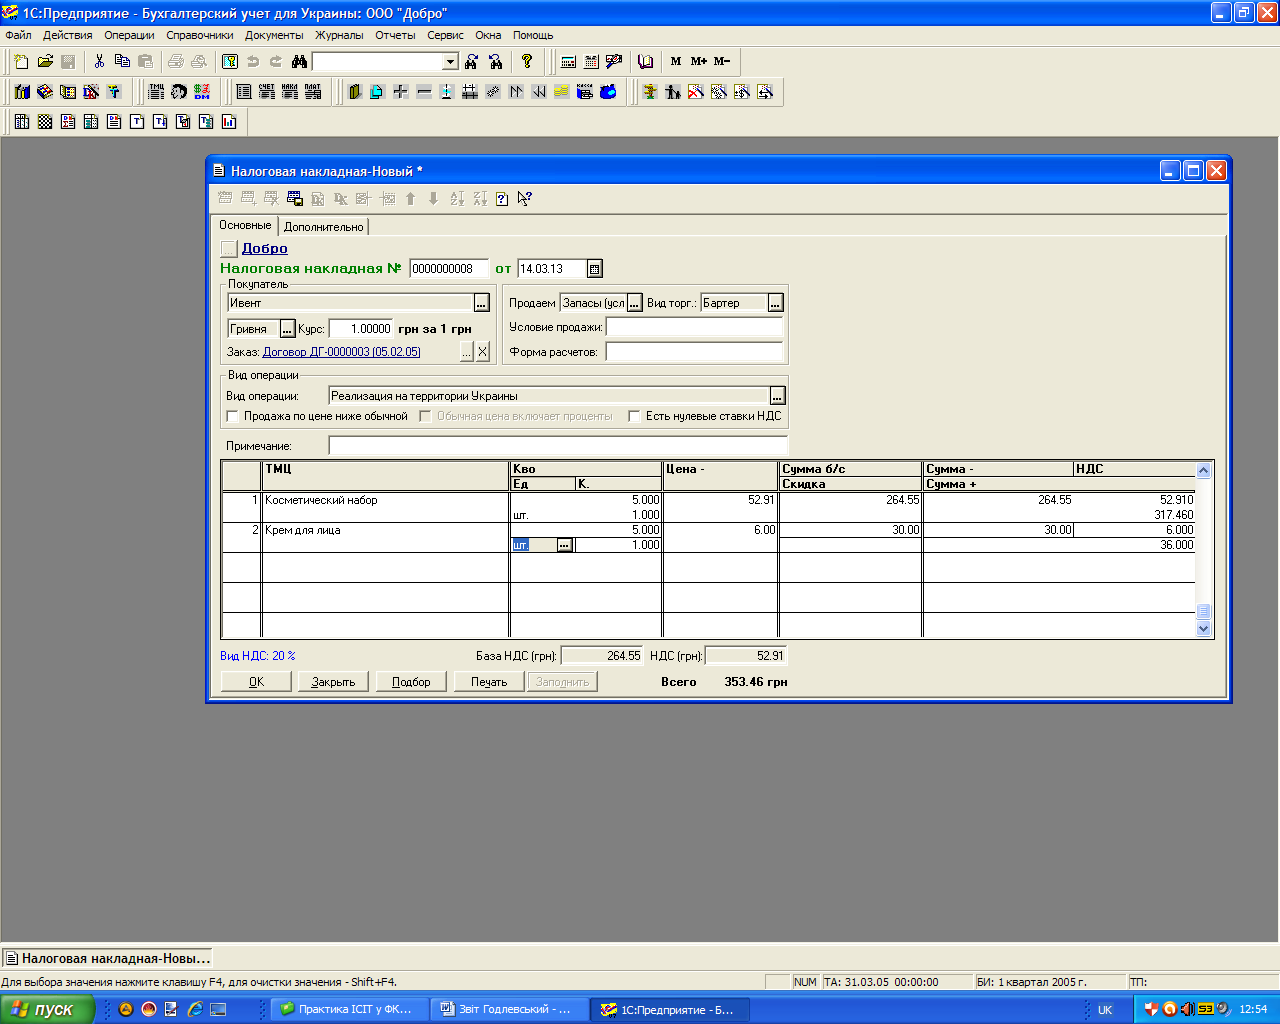Click the blue globe icon in toolbar

(x=608, y=92)
